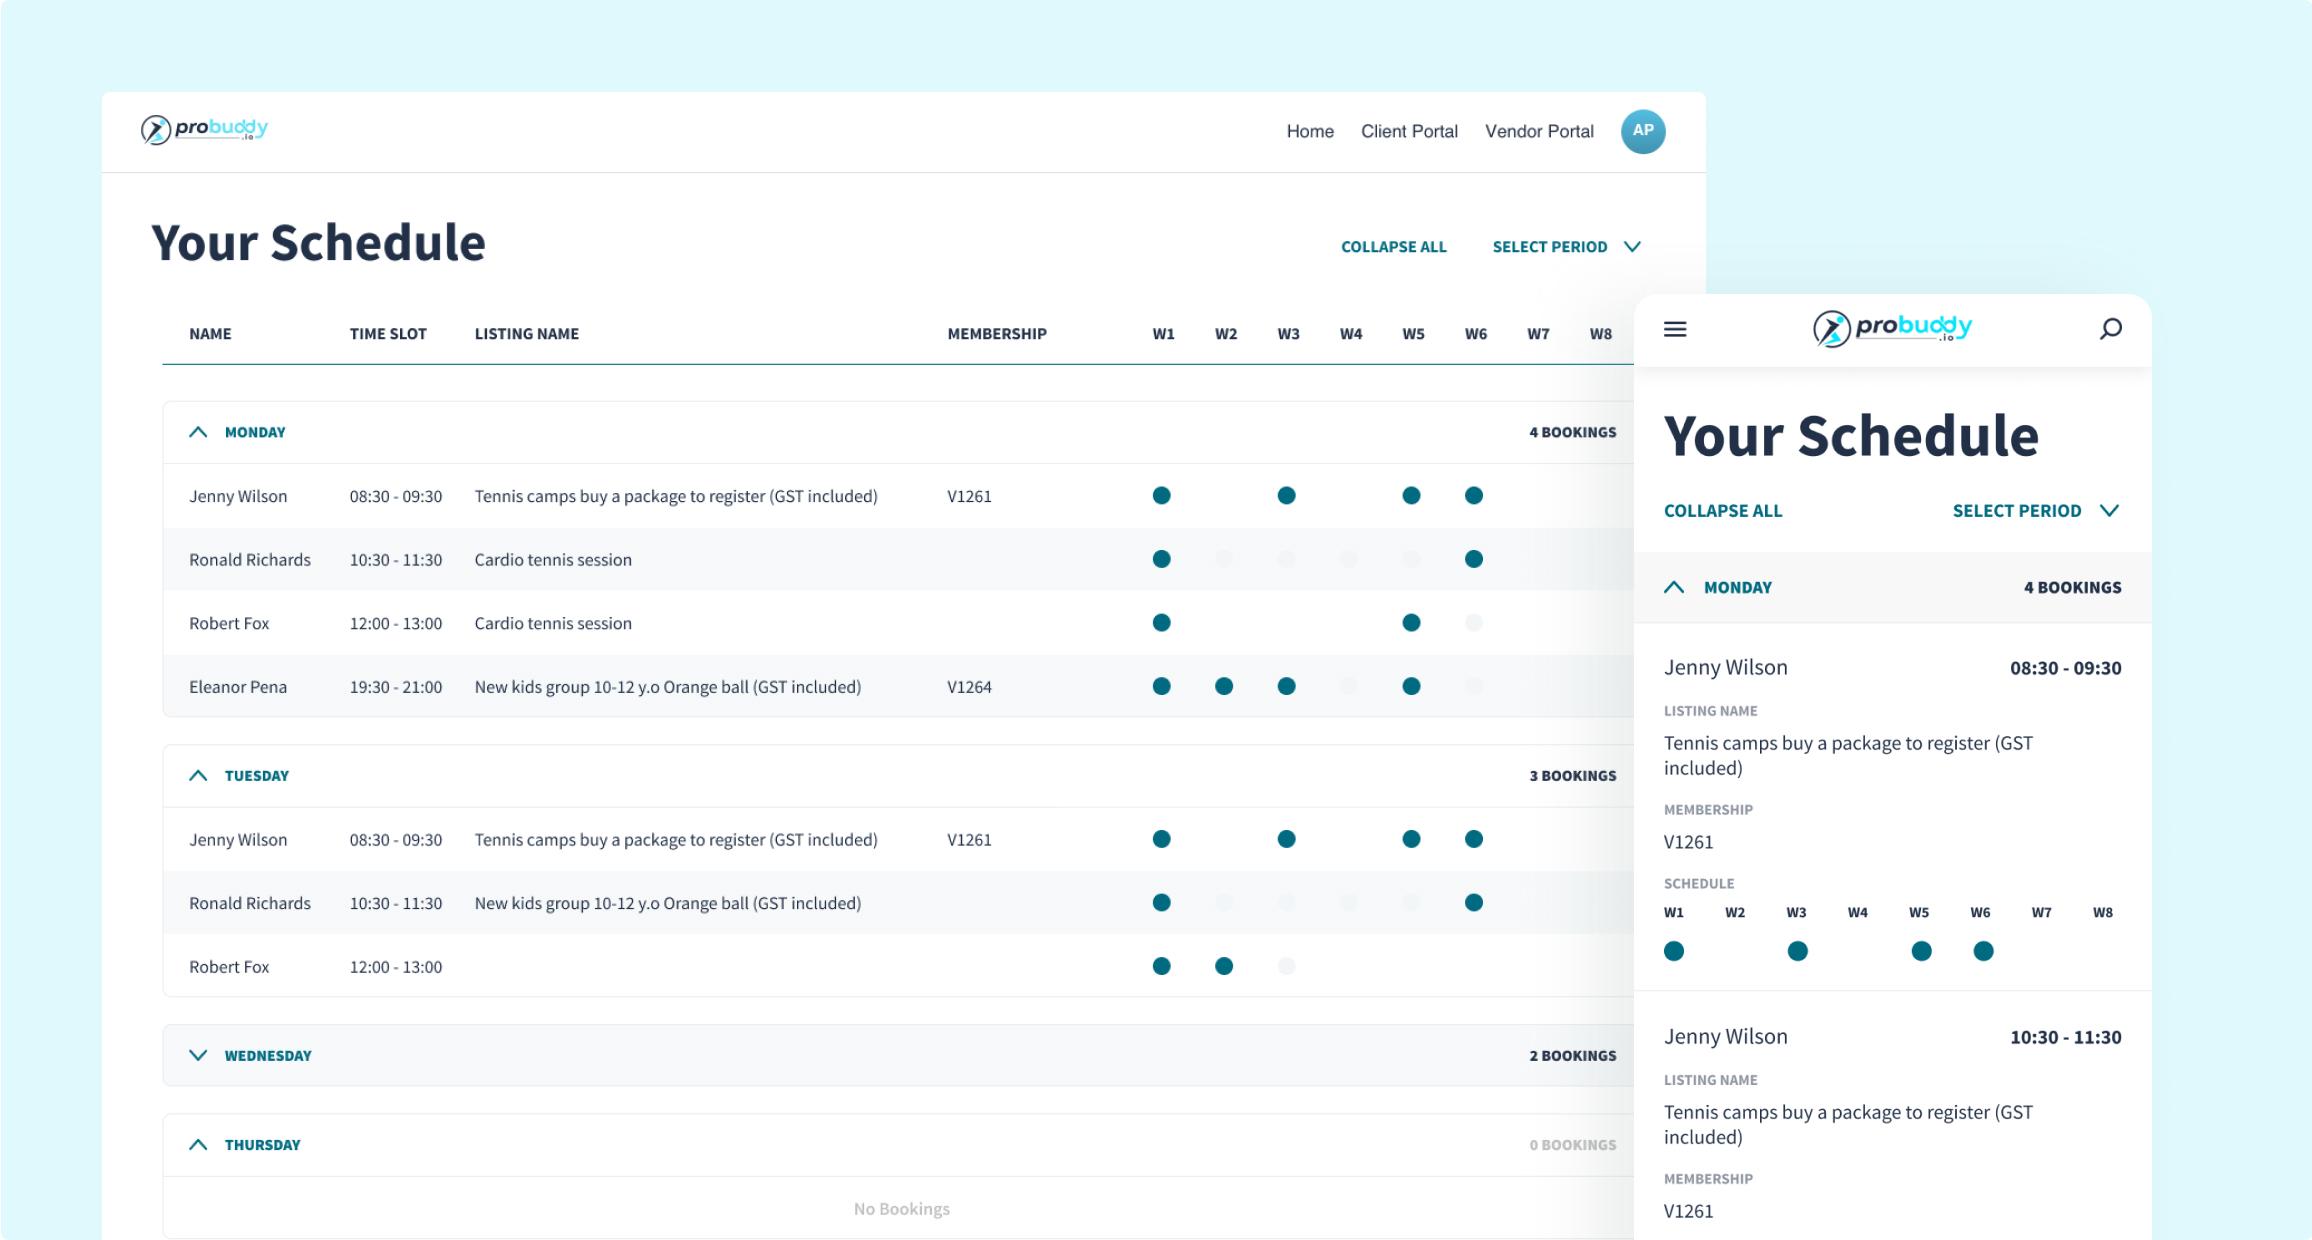Select Eleanor Pena name in Monday
Viewport: 2312px width, 1240px height.
(x=238, y=687)
